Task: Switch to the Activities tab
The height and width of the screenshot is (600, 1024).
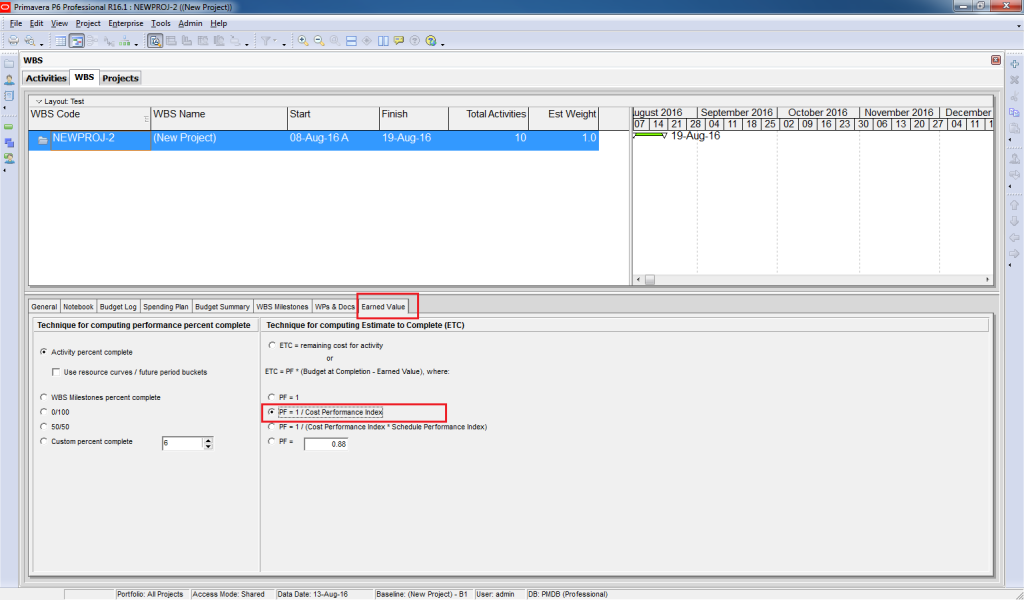Action: click(46, 78)
